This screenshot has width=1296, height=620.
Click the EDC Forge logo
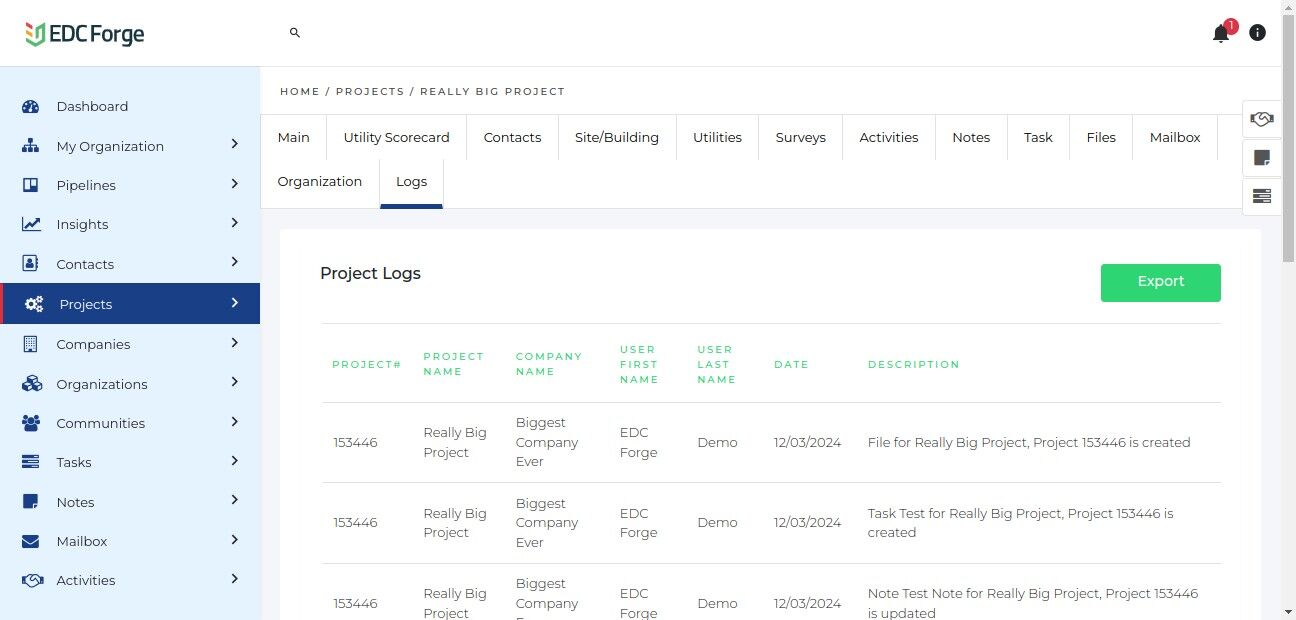pyautogui.click(x=85, y=34)
